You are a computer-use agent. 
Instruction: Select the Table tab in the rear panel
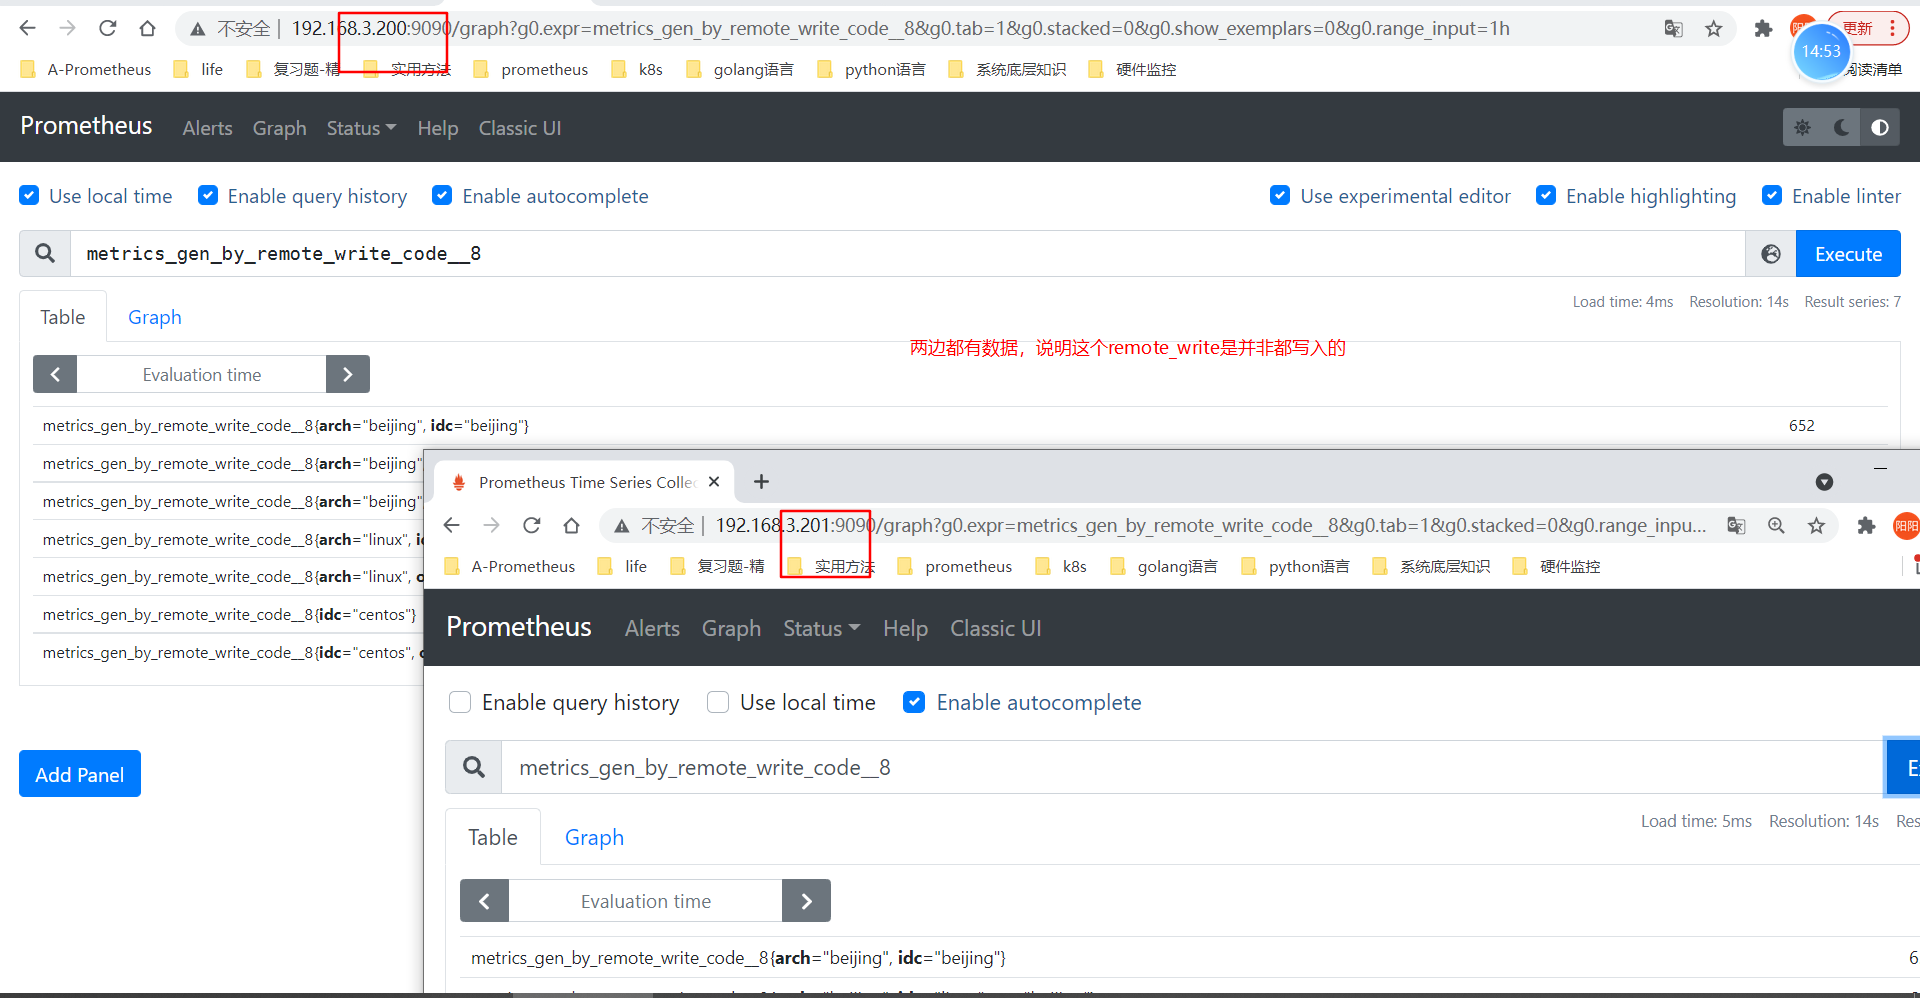point(63,317)
